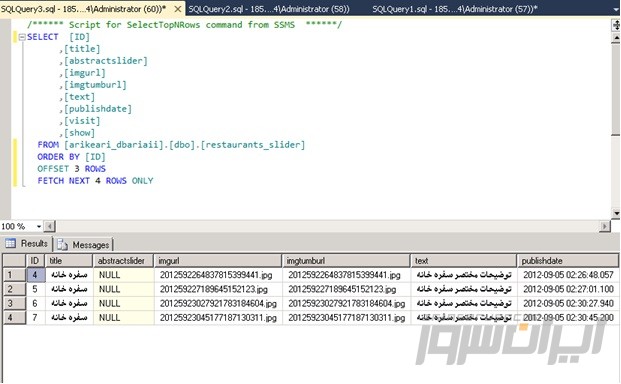Click the imgurl column header
This screenshot has height=384, width=621.
(x=217, y=260)
